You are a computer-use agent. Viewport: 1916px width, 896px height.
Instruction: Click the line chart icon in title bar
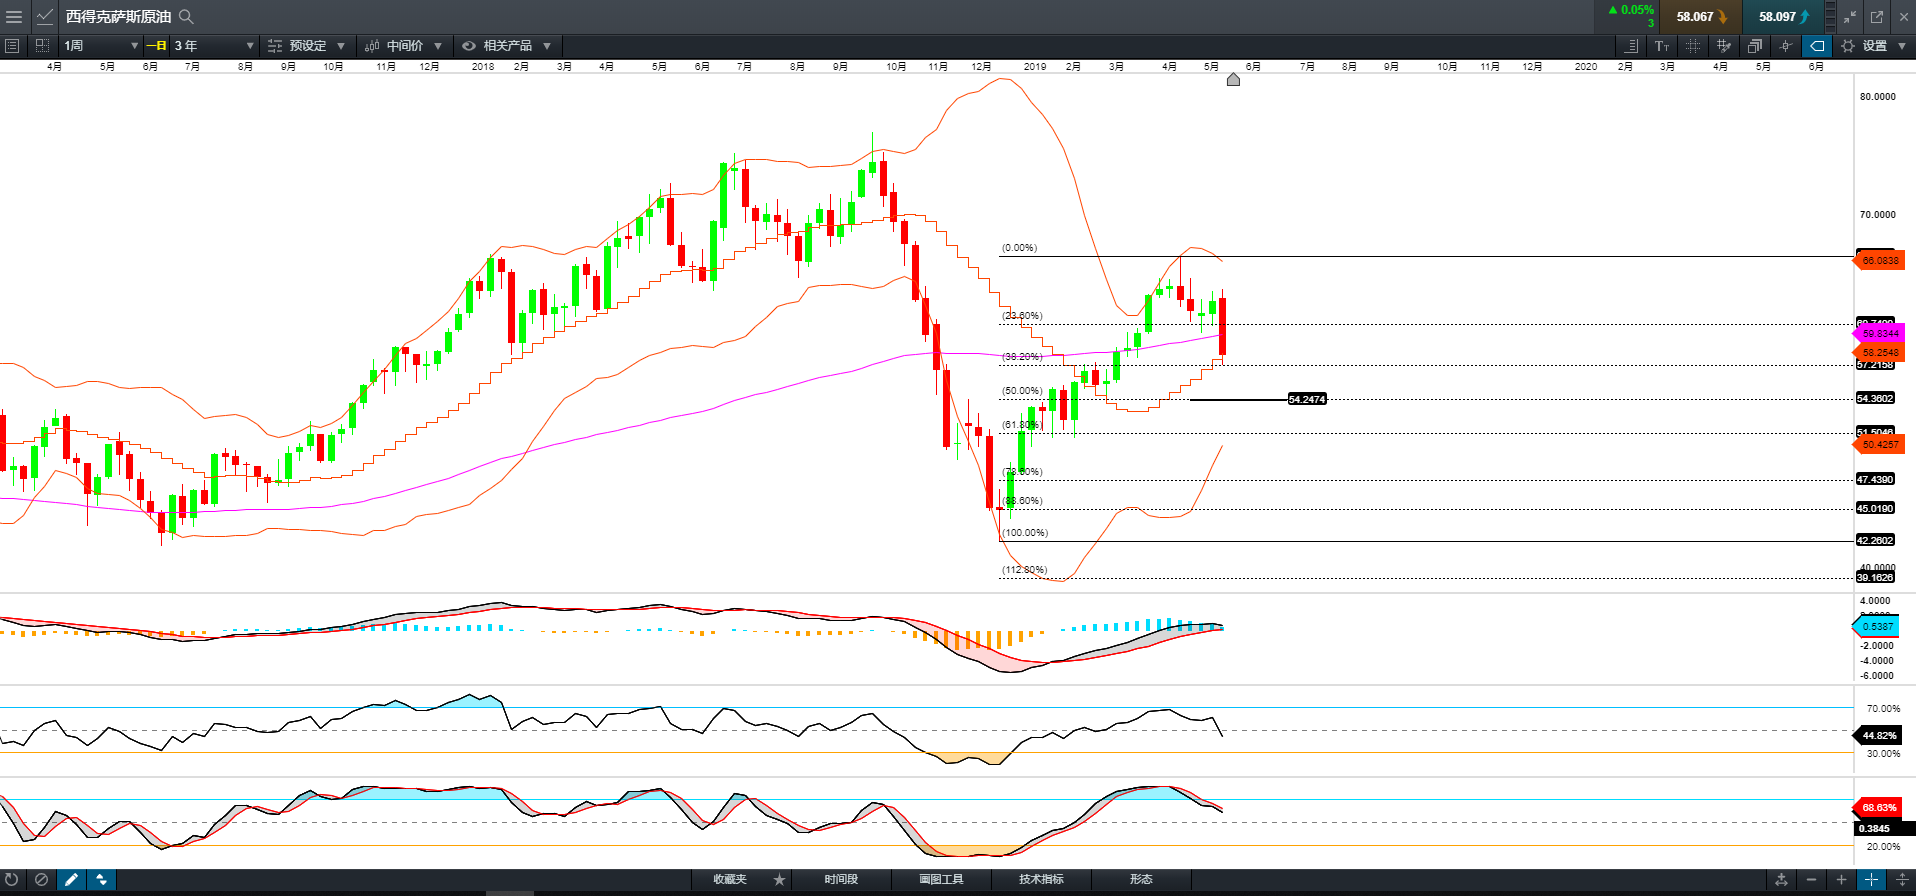(x=45, y=17)
